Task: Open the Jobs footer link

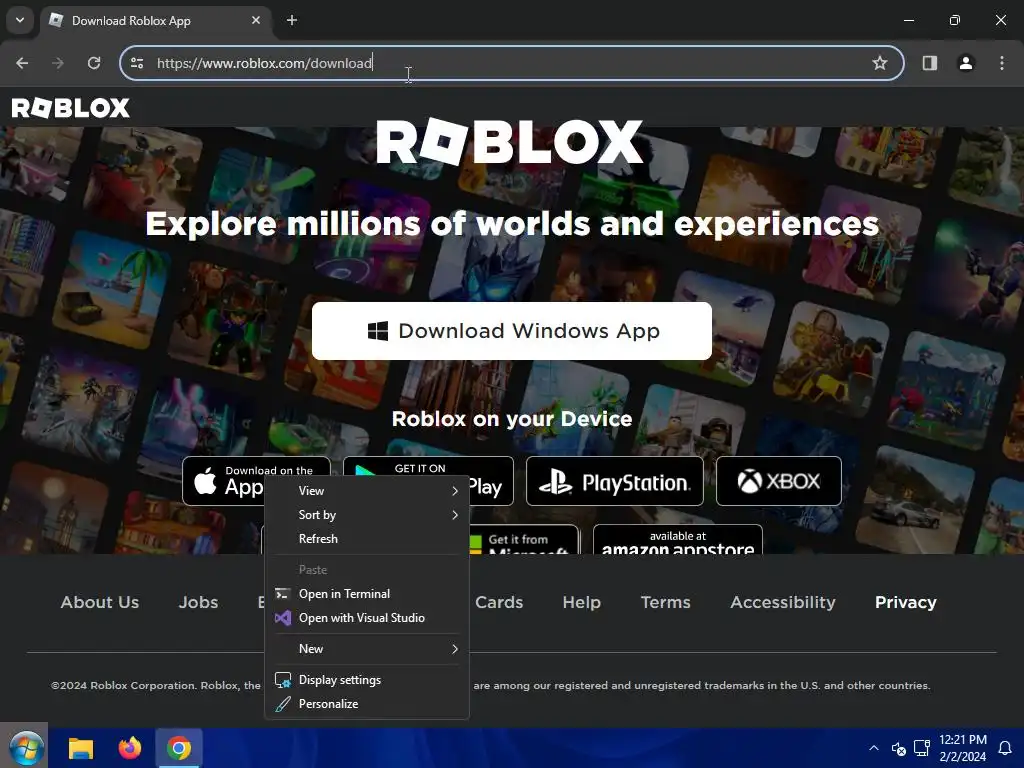Action: pyautogui.click(x=199, y=602)
